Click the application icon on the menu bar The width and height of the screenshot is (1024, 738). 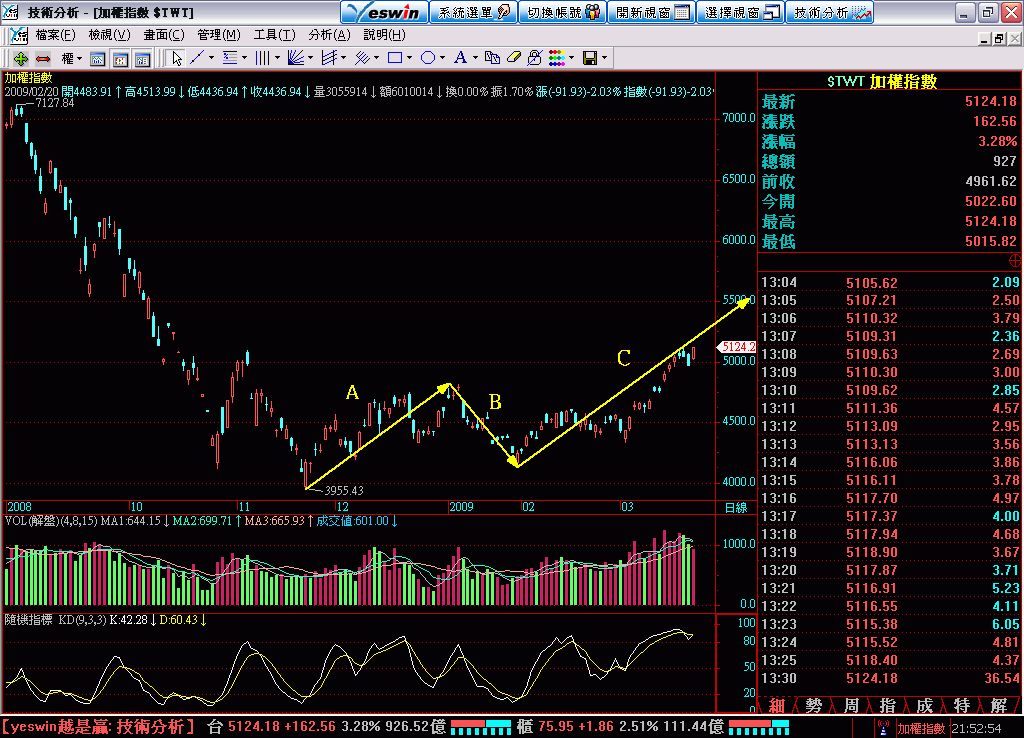pos(18,35)
